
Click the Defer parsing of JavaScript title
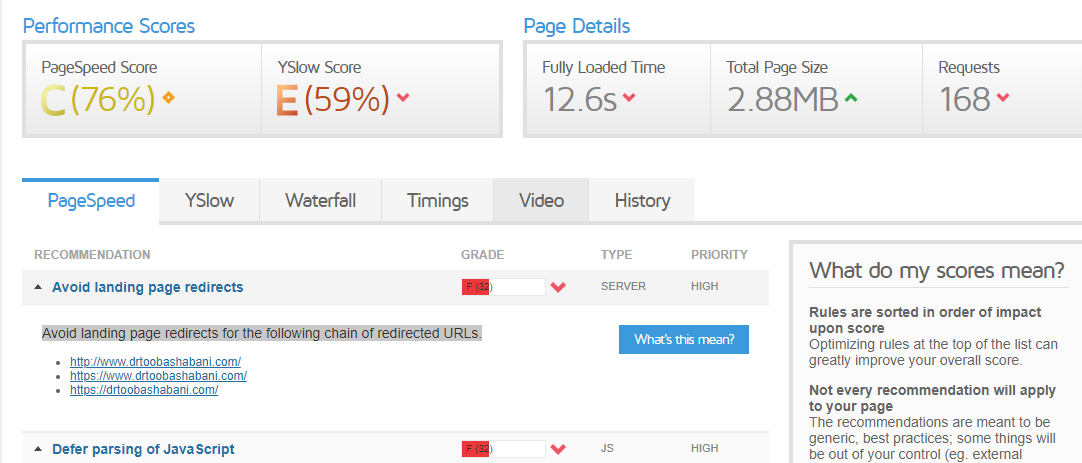pyautogui.click(x=143, y=449)
